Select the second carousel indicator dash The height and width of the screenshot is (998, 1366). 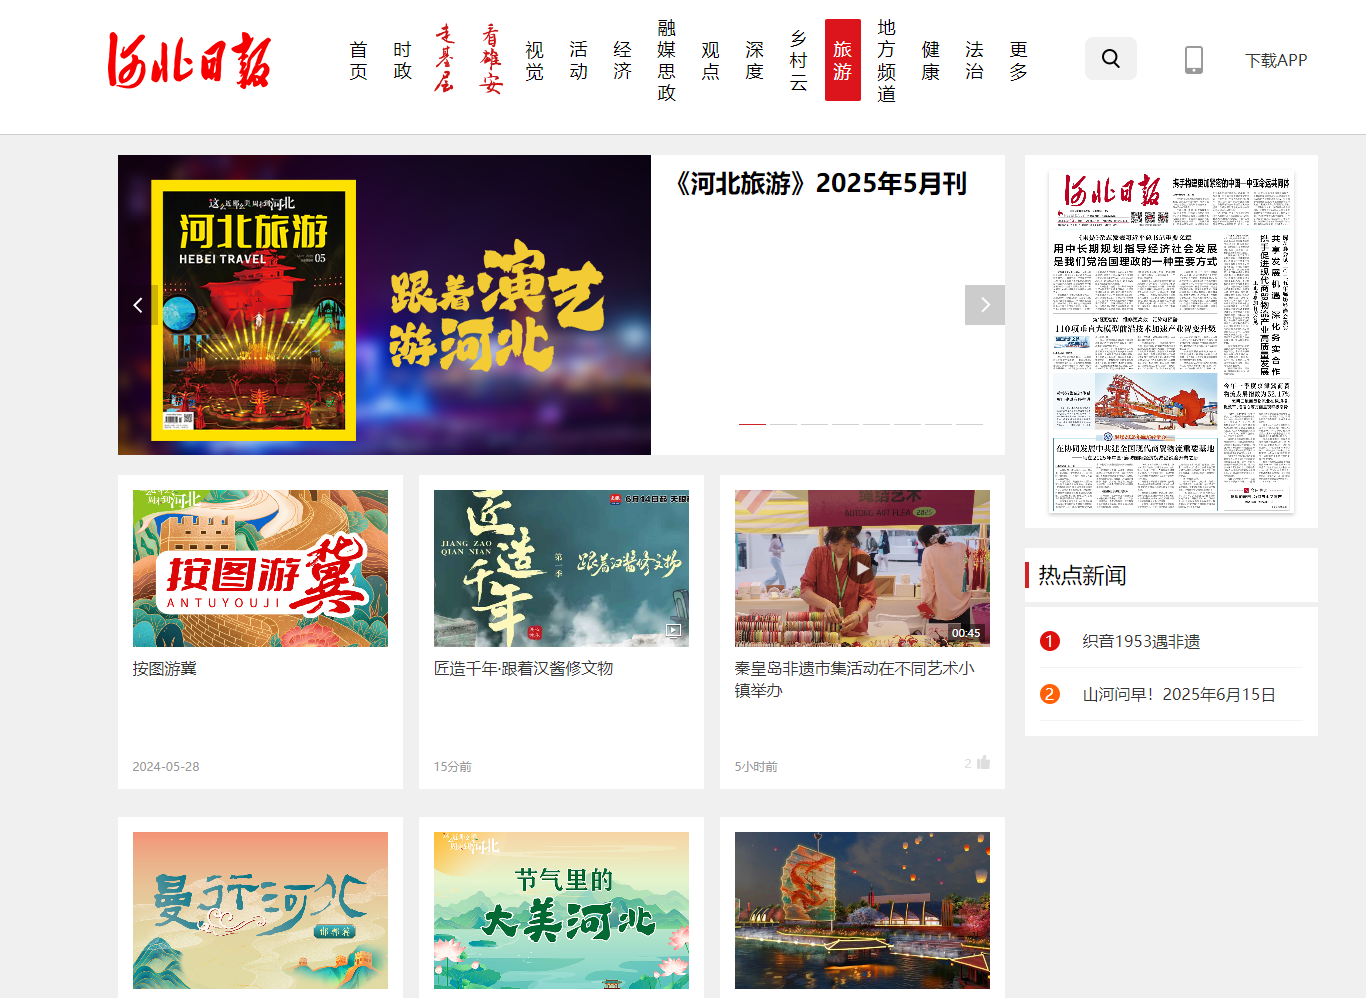[x=783, y=424]
